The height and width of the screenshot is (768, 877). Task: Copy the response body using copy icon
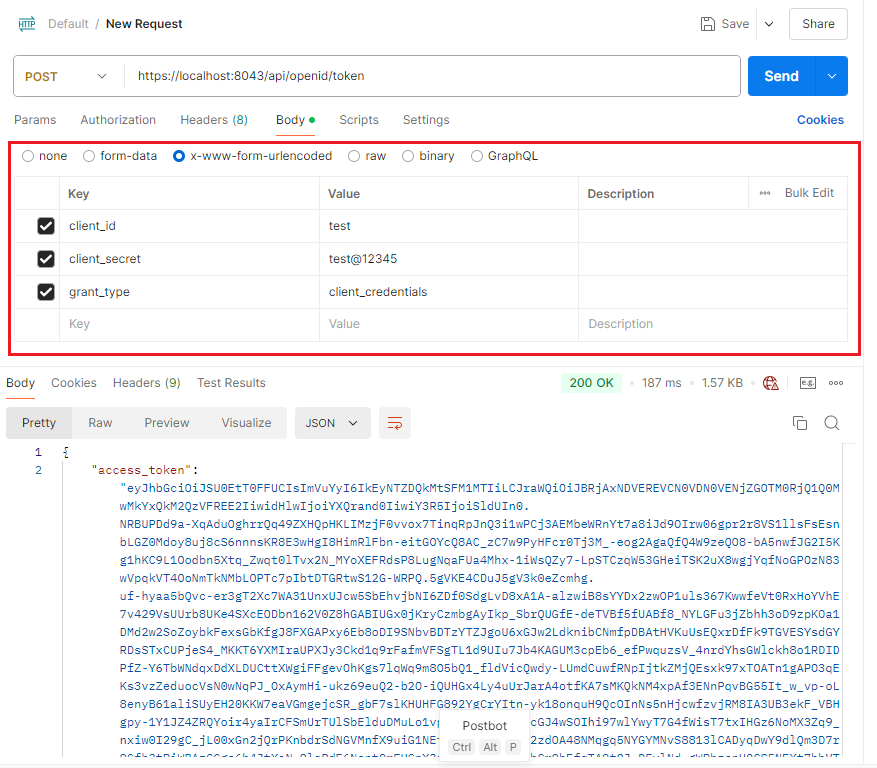click(x=799, y=423)
